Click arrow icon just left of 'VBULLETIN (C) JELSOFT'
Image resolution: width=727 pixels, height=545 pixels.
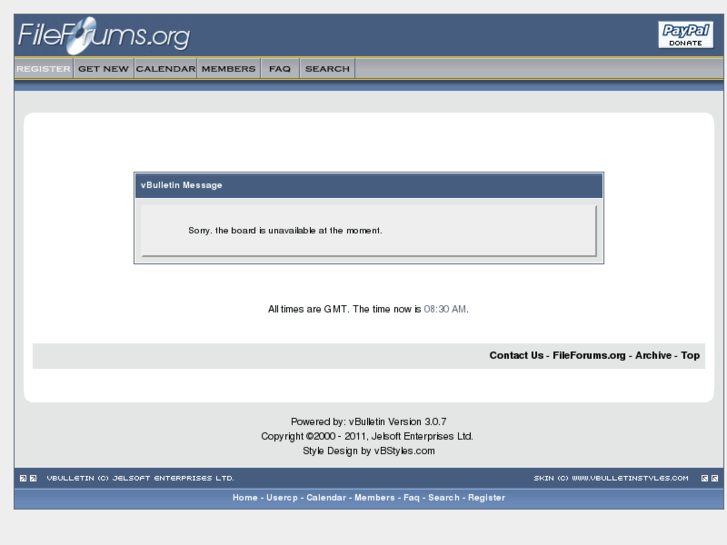click(33, 478)
